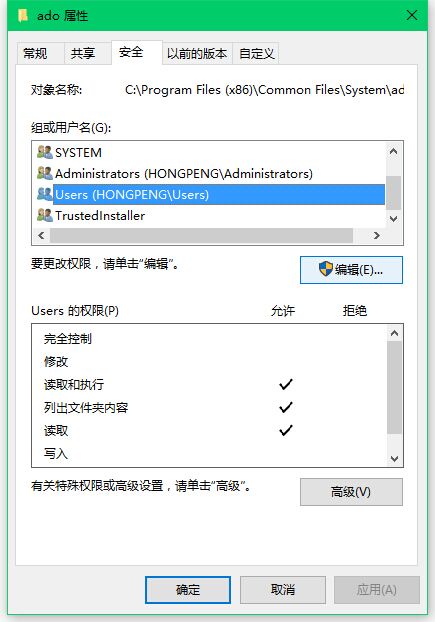
Task: Click down arrow of permissions list scrollbar
Action: 394,459
